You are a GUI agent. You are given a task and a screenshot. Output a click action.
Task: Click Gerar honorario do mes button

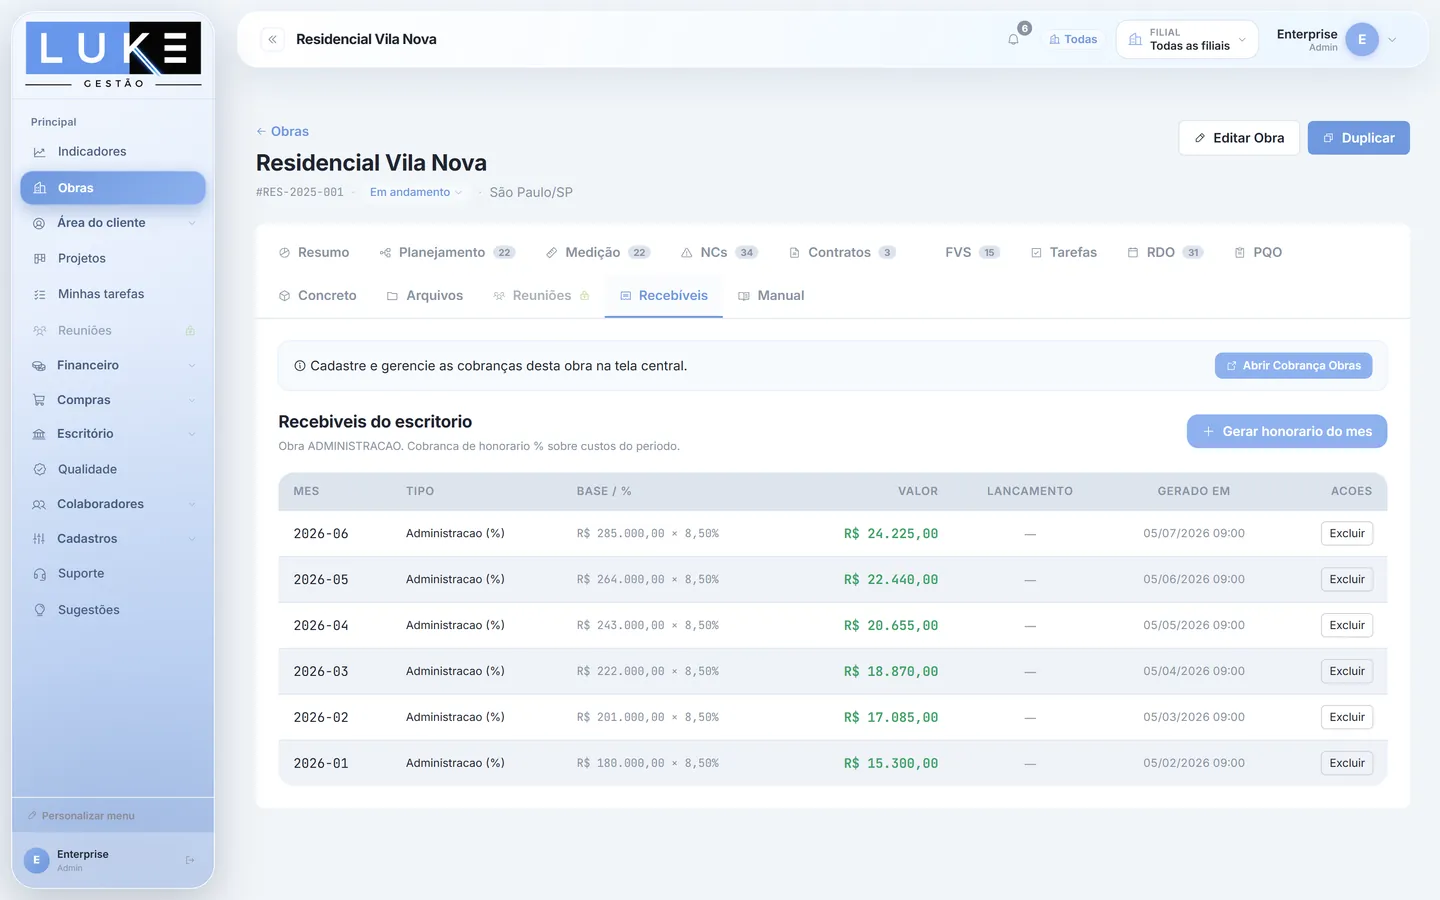[x=1287, y=431]
